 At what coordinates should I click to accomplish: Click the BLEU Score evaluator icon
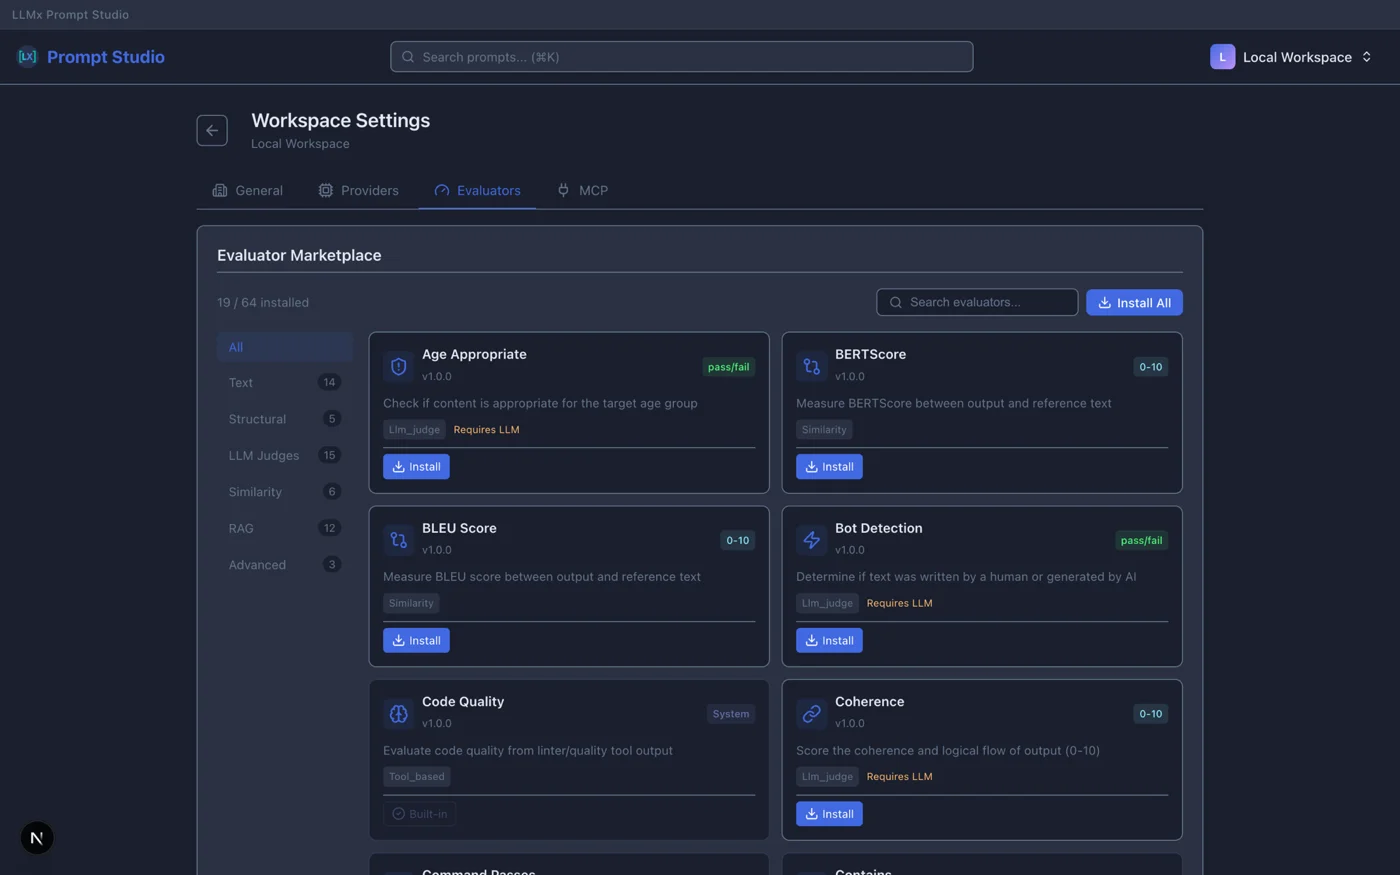coord(398,540)
